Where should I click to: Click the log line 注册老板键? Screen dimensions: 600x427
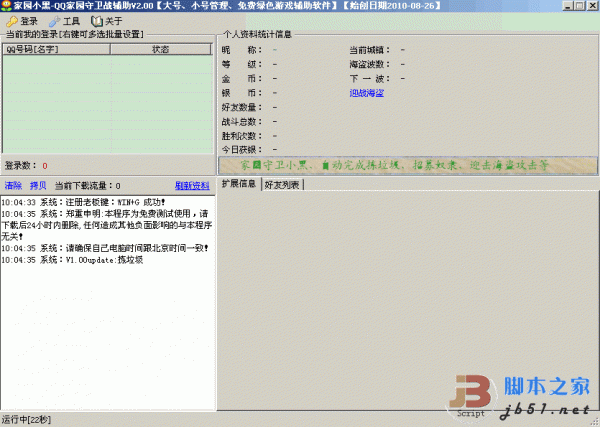pyautogui.click(x=83, y=202)
